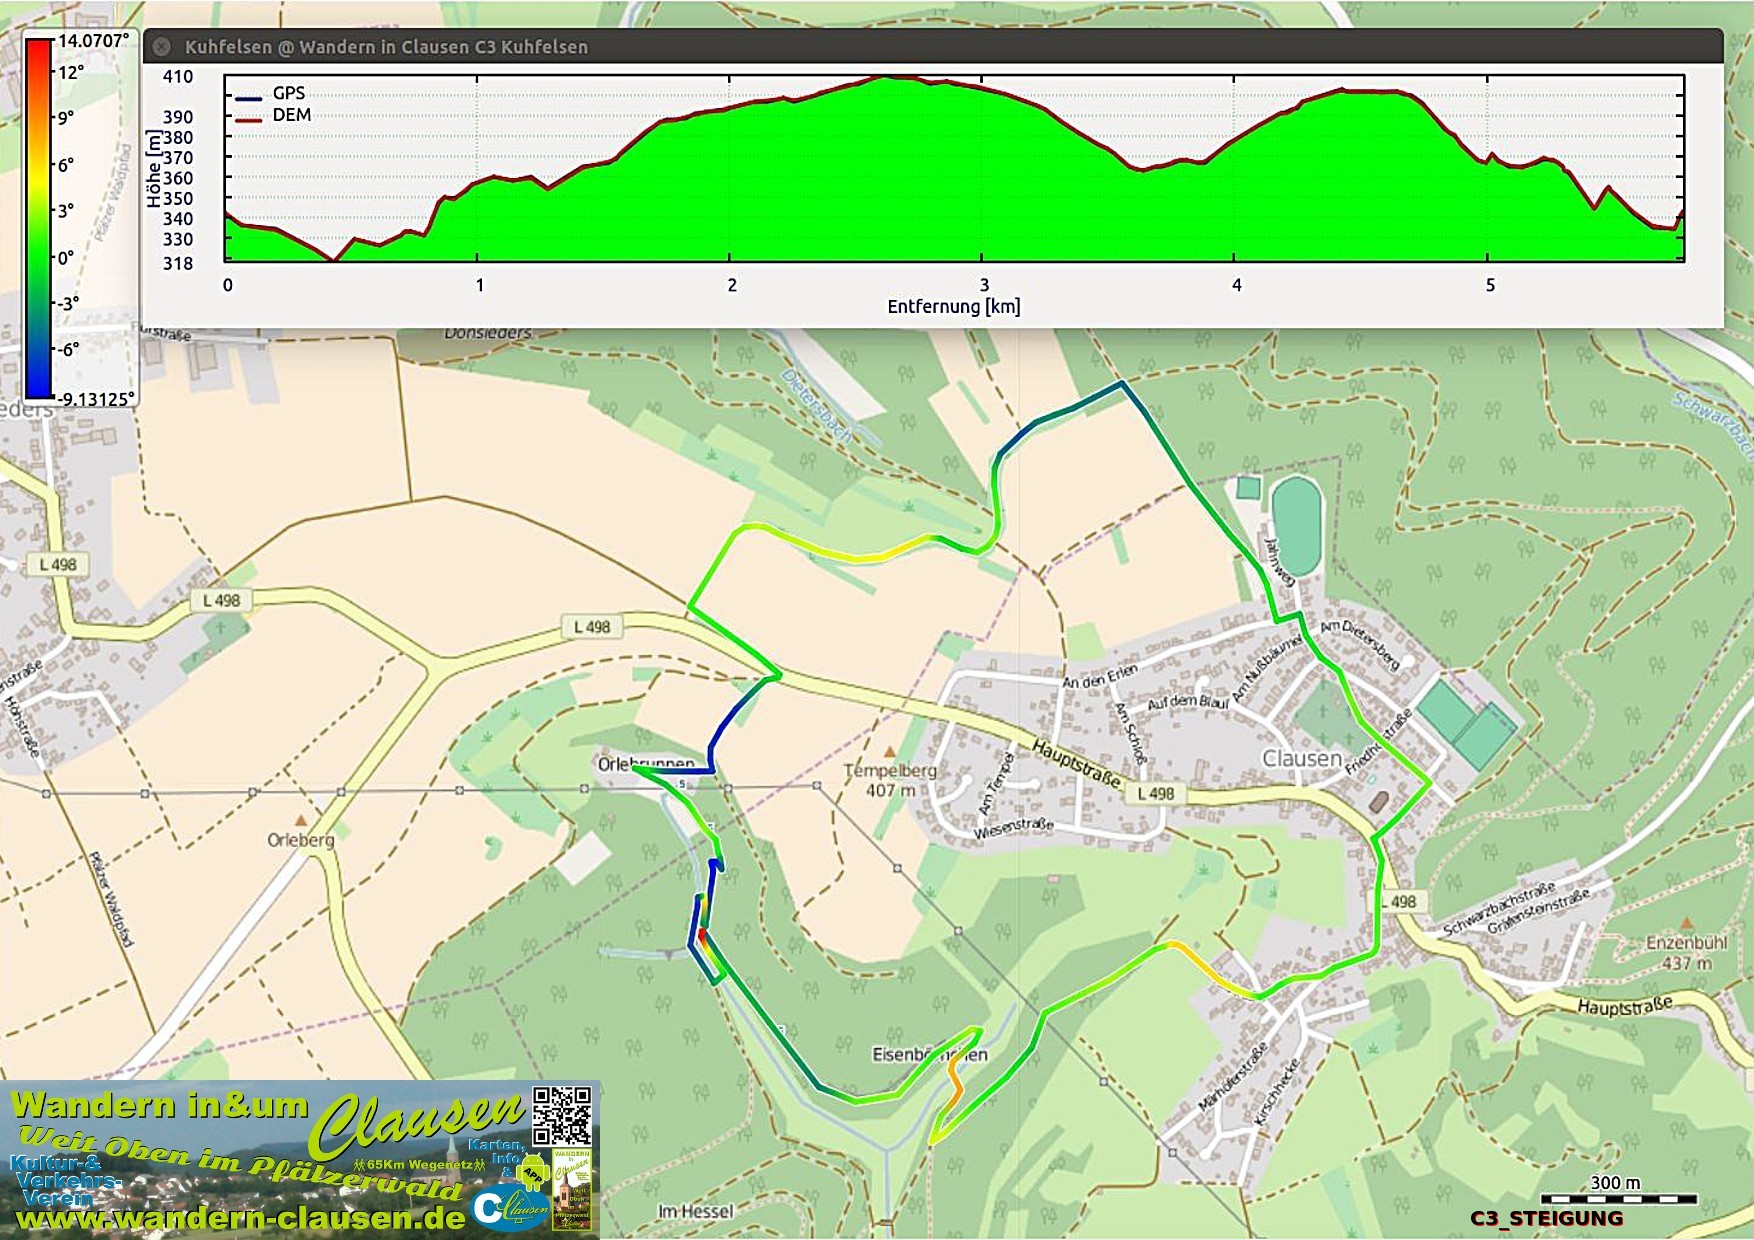Select the 'Tempelberg 407 m' label

(x=890, y=780)
